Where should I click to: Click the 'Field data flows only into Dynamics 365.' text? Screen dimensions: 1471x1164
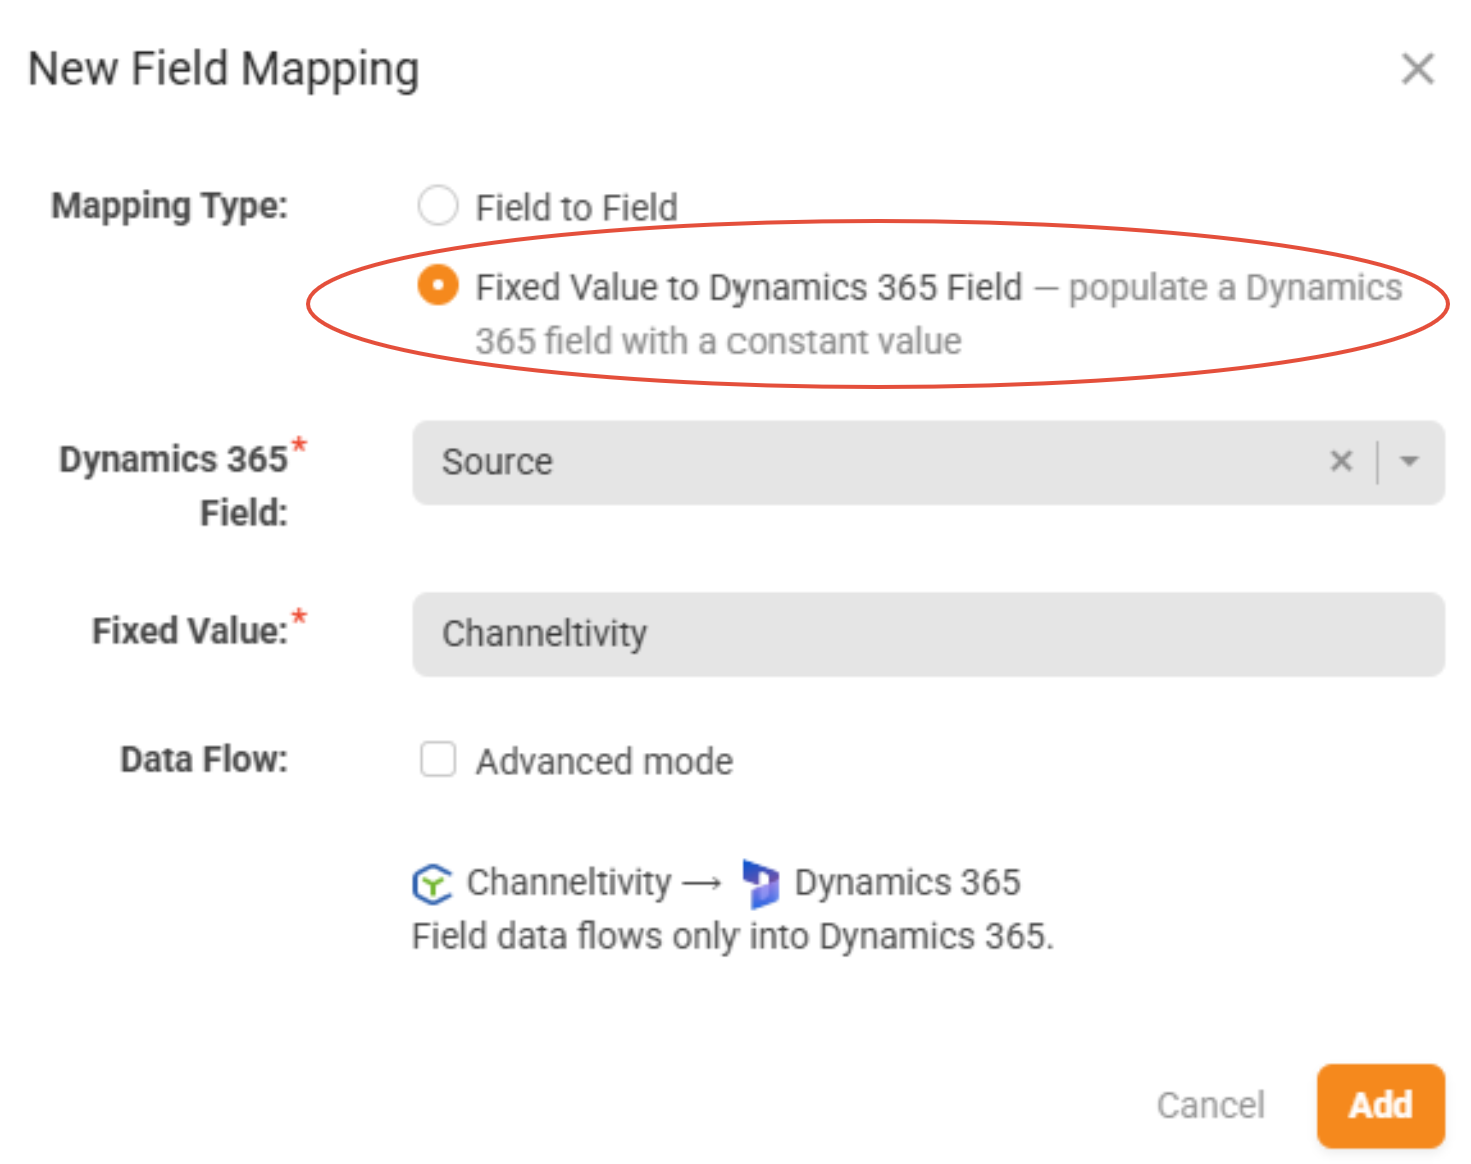tap(733, 937)
